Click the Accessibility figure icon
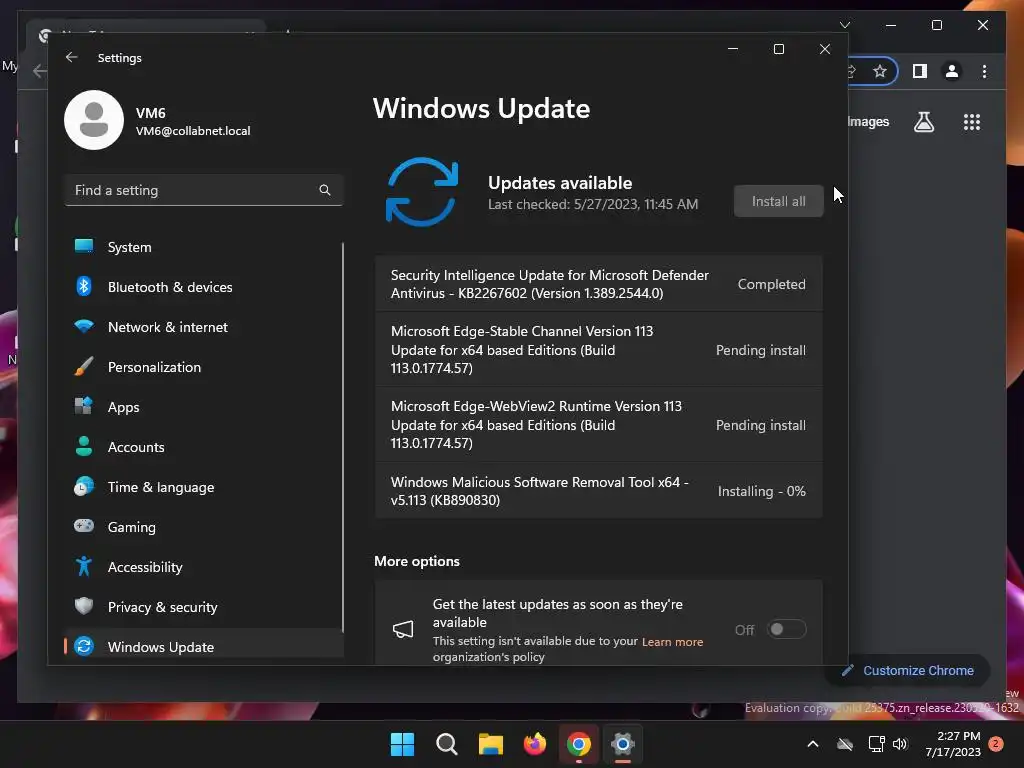1024x768 pixels. coord(84,566)
